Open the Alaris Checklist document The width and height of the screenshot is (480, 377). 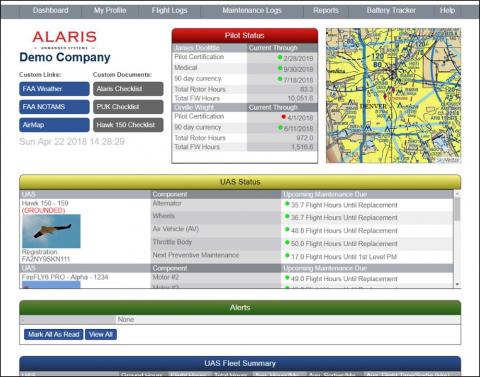pyautogui.click(x=128, y=89)
